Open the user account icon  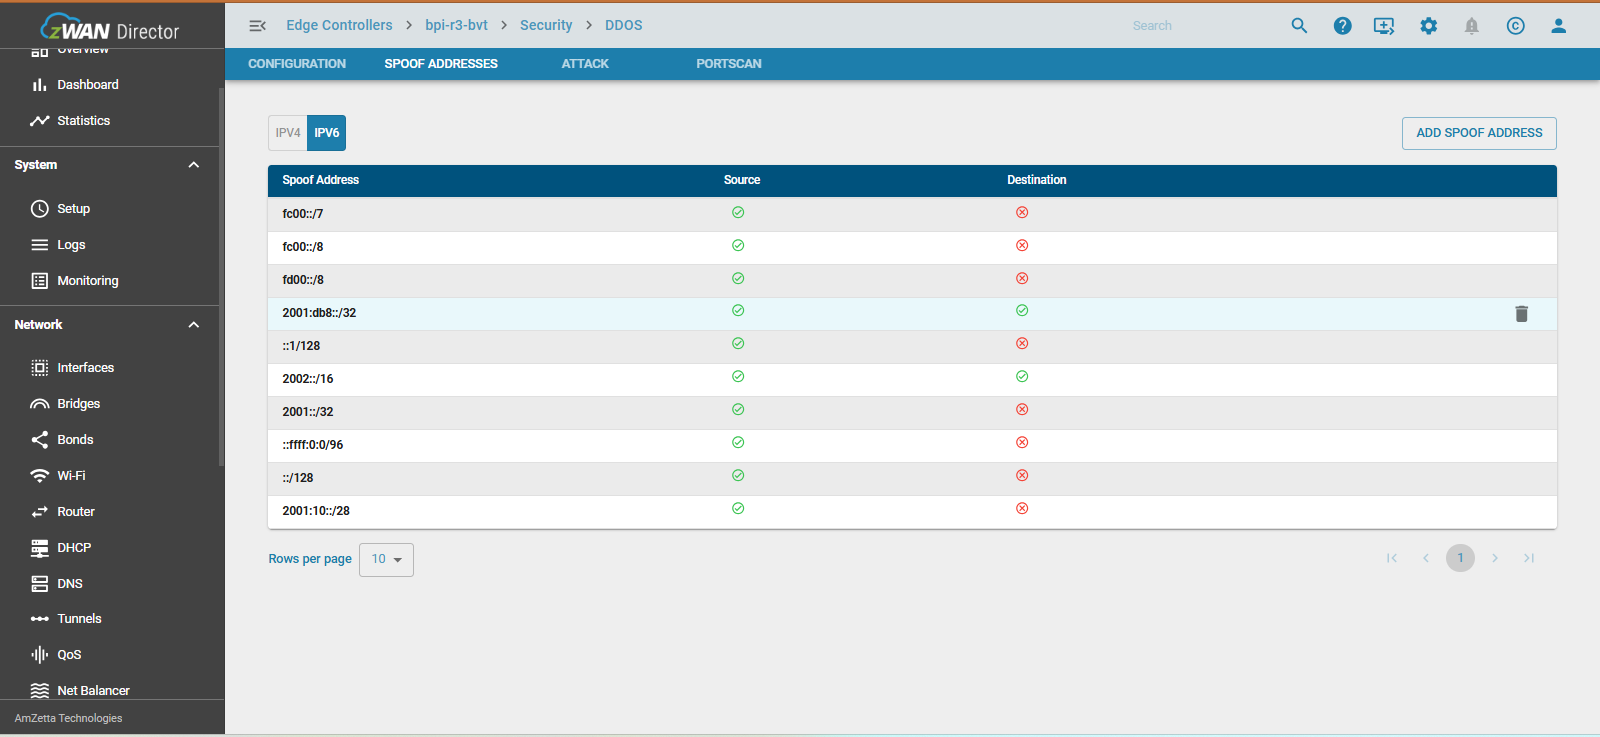click(x=1558, y=26)
